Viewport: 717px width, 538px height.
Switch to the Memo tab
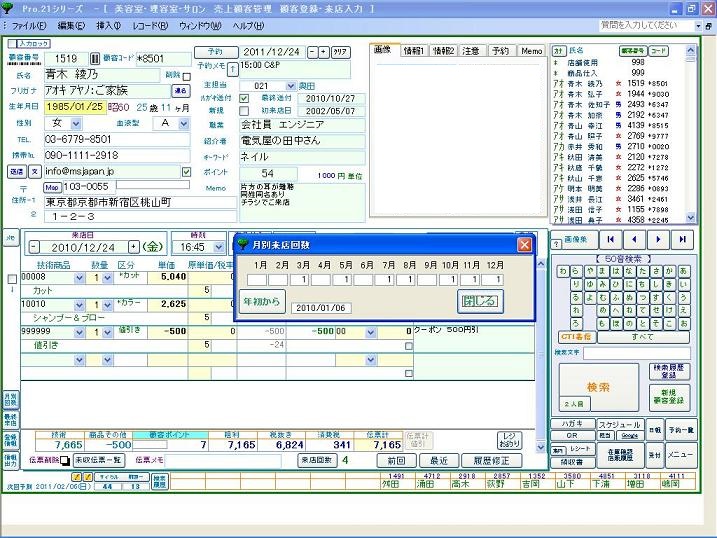pos(531,50)
